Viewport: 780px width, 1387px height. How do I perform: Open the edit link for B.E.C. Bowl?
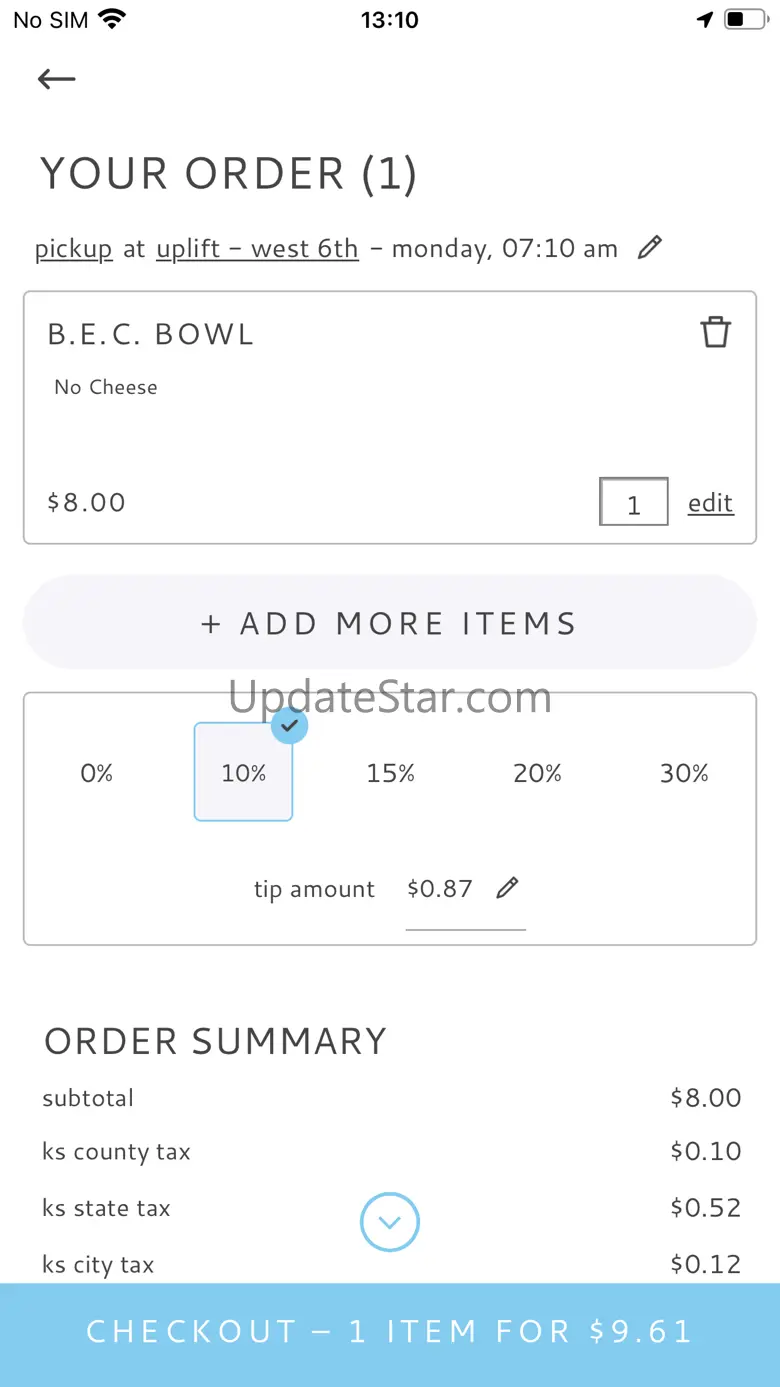(x=710, y=503)
